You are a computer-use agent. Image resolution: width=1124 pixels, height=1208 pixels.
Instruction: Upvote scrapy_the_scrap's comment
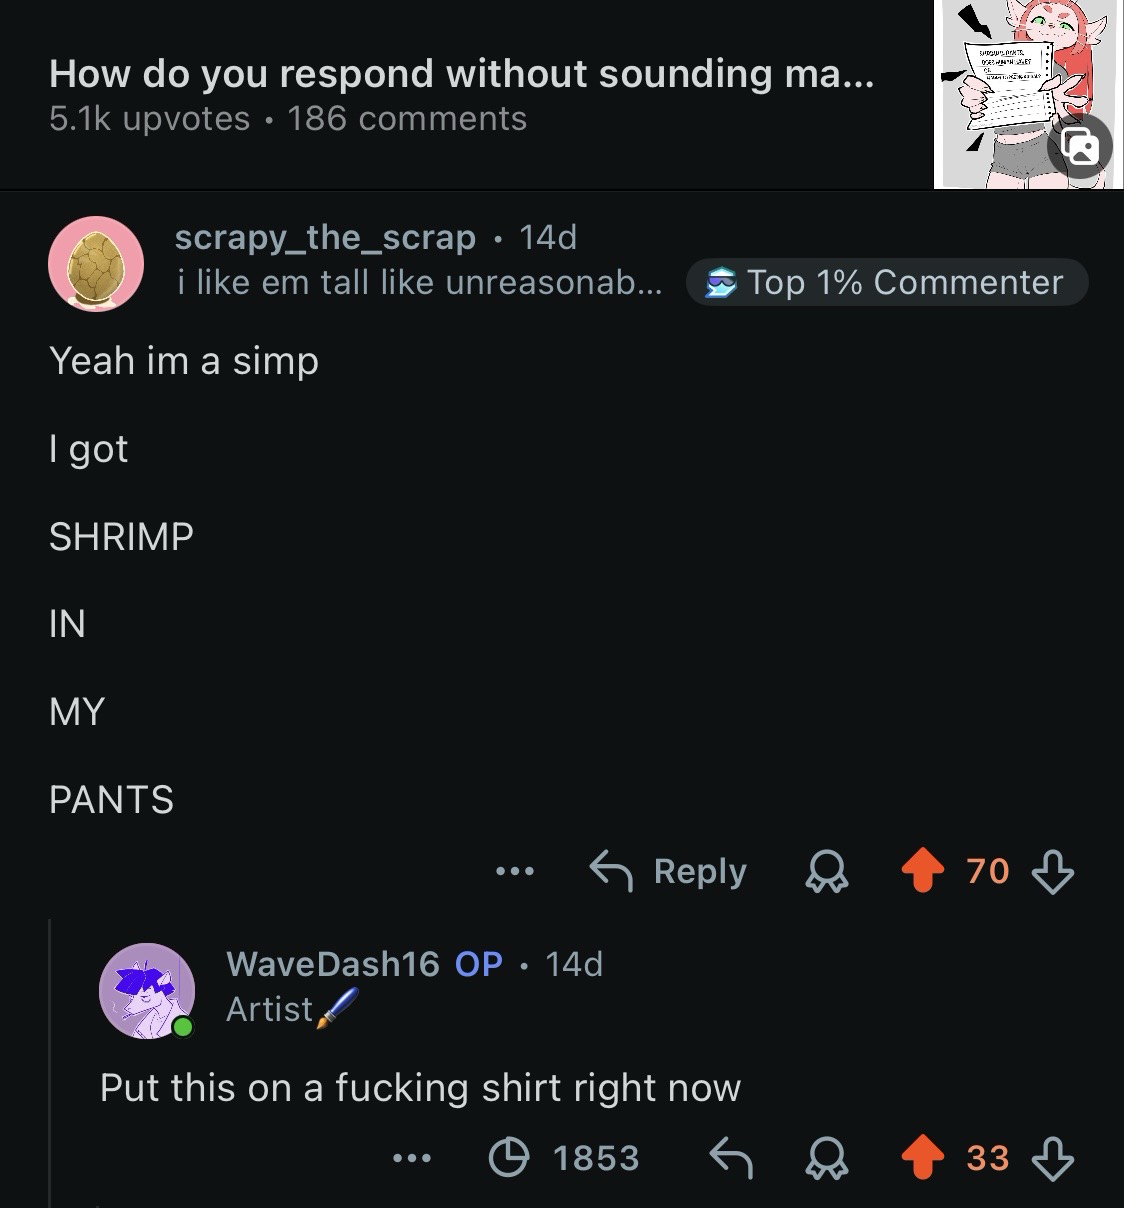tap(922, 871)
